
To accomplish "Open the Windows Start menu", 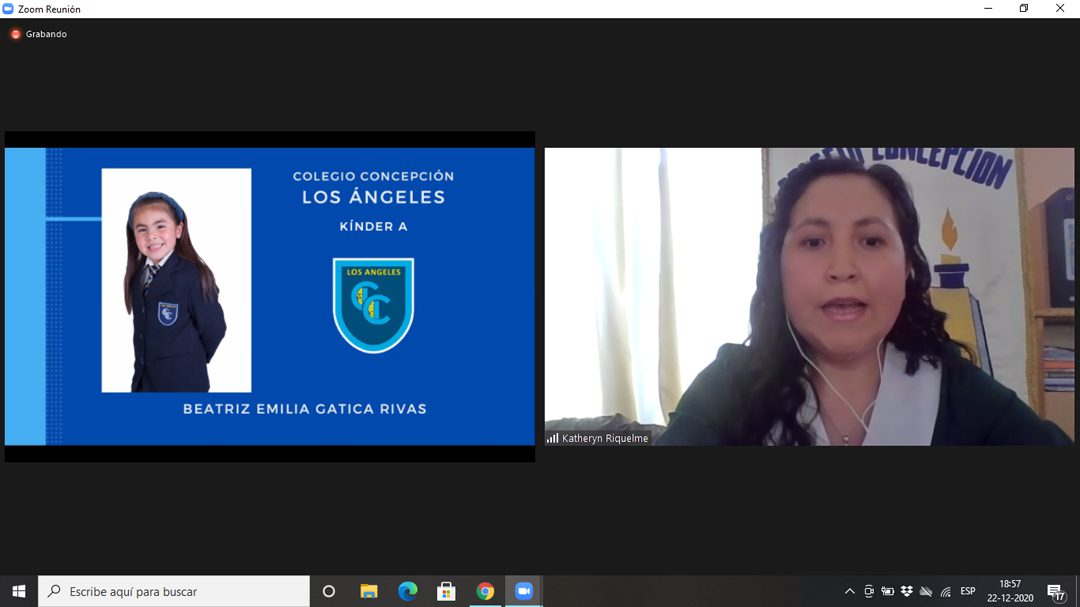I will 18,591.
